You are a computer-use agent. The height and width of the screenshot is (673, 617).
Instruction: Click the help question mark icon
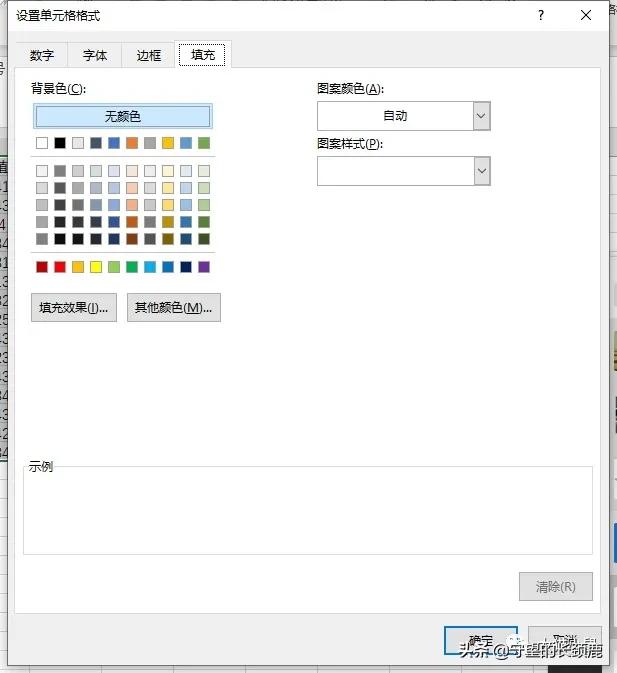[x=541, y=15]
